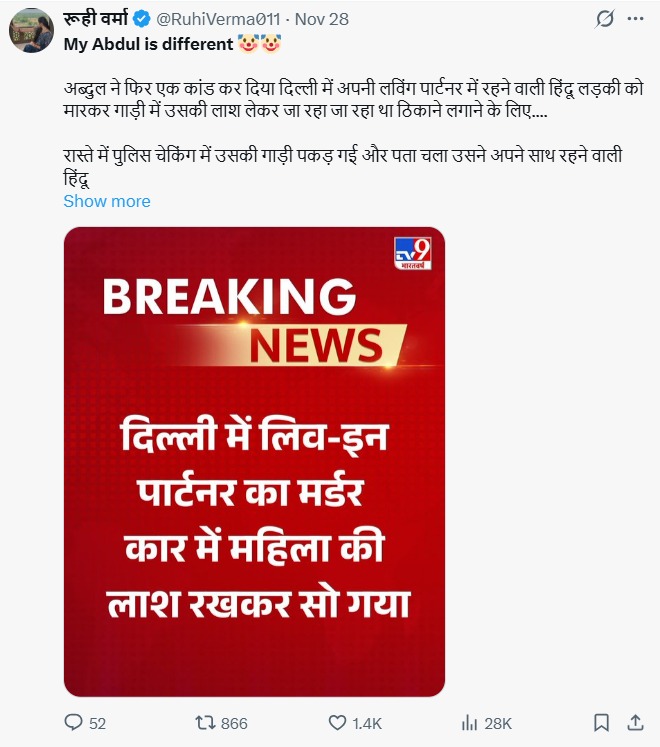Click the 866 repost count
Screen dimensions: 660x747
pyautogui.click(x=234, y=724)
